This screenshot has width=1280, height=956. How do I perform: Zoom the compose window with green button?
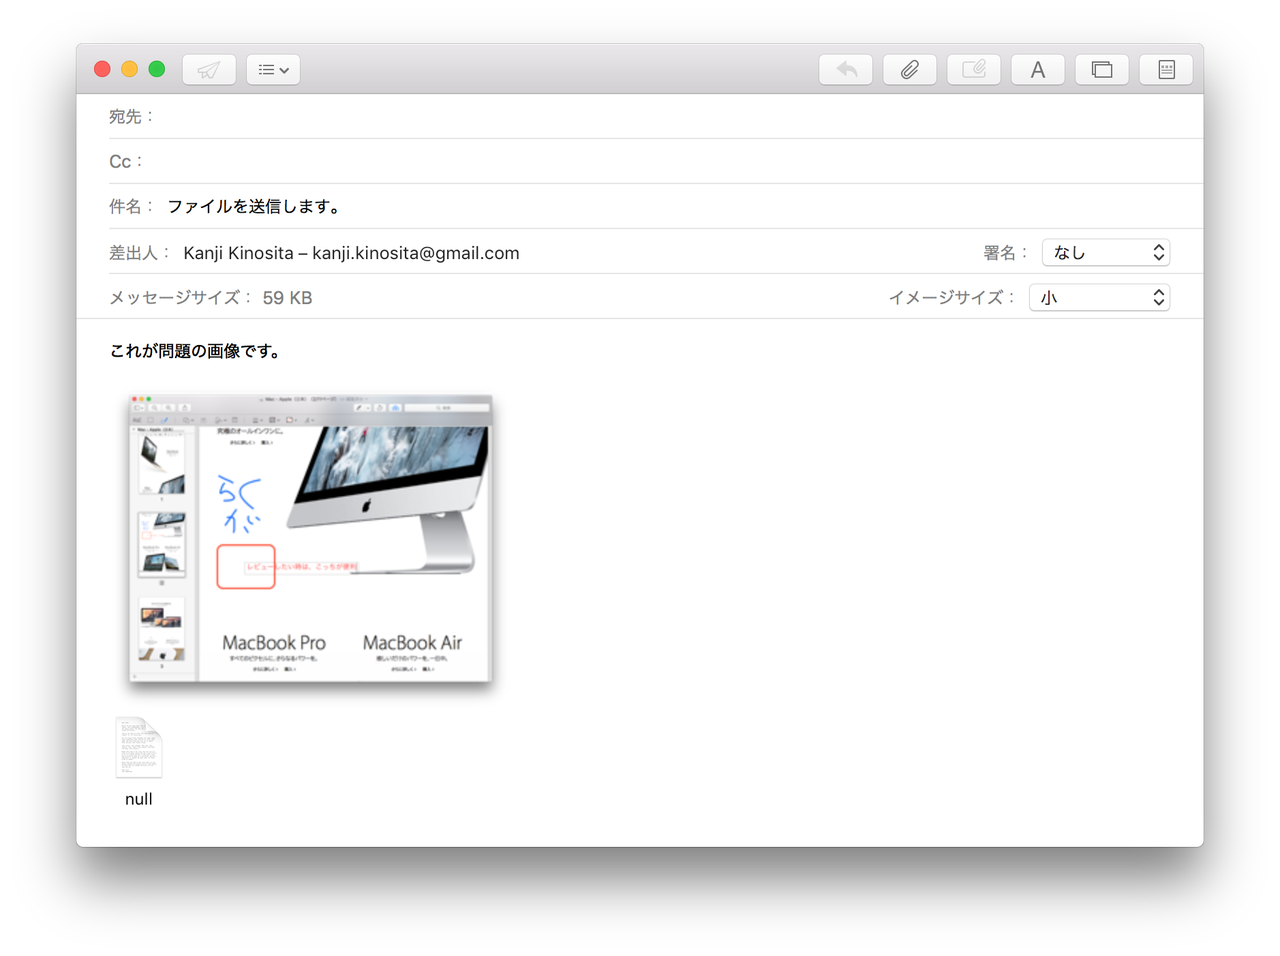157,69
